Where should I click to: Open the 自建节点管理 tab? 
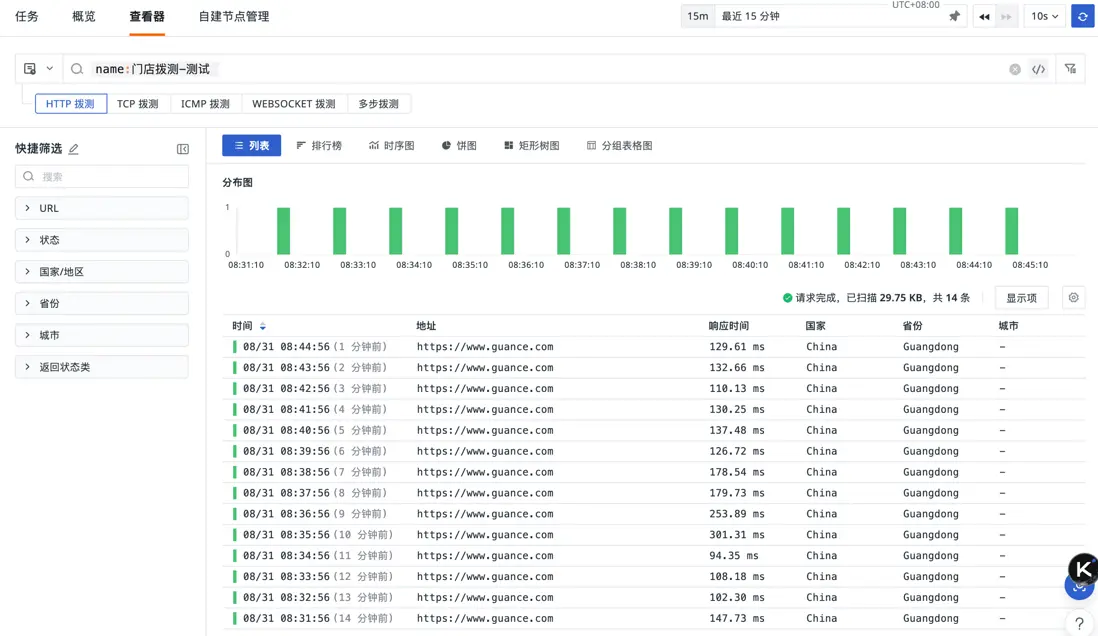(x=233, y=16)
